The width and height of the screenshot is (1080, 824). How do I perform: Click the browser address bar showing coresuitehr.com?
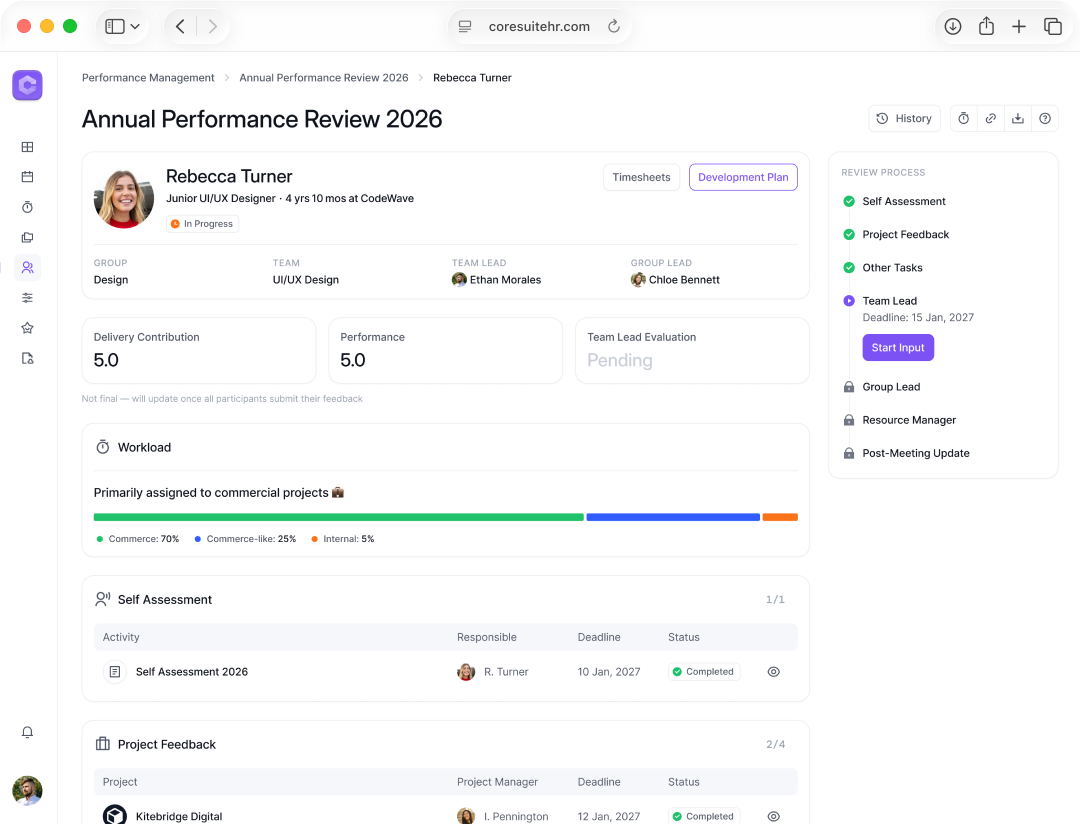pyautogui.click(x=539, y=27)
